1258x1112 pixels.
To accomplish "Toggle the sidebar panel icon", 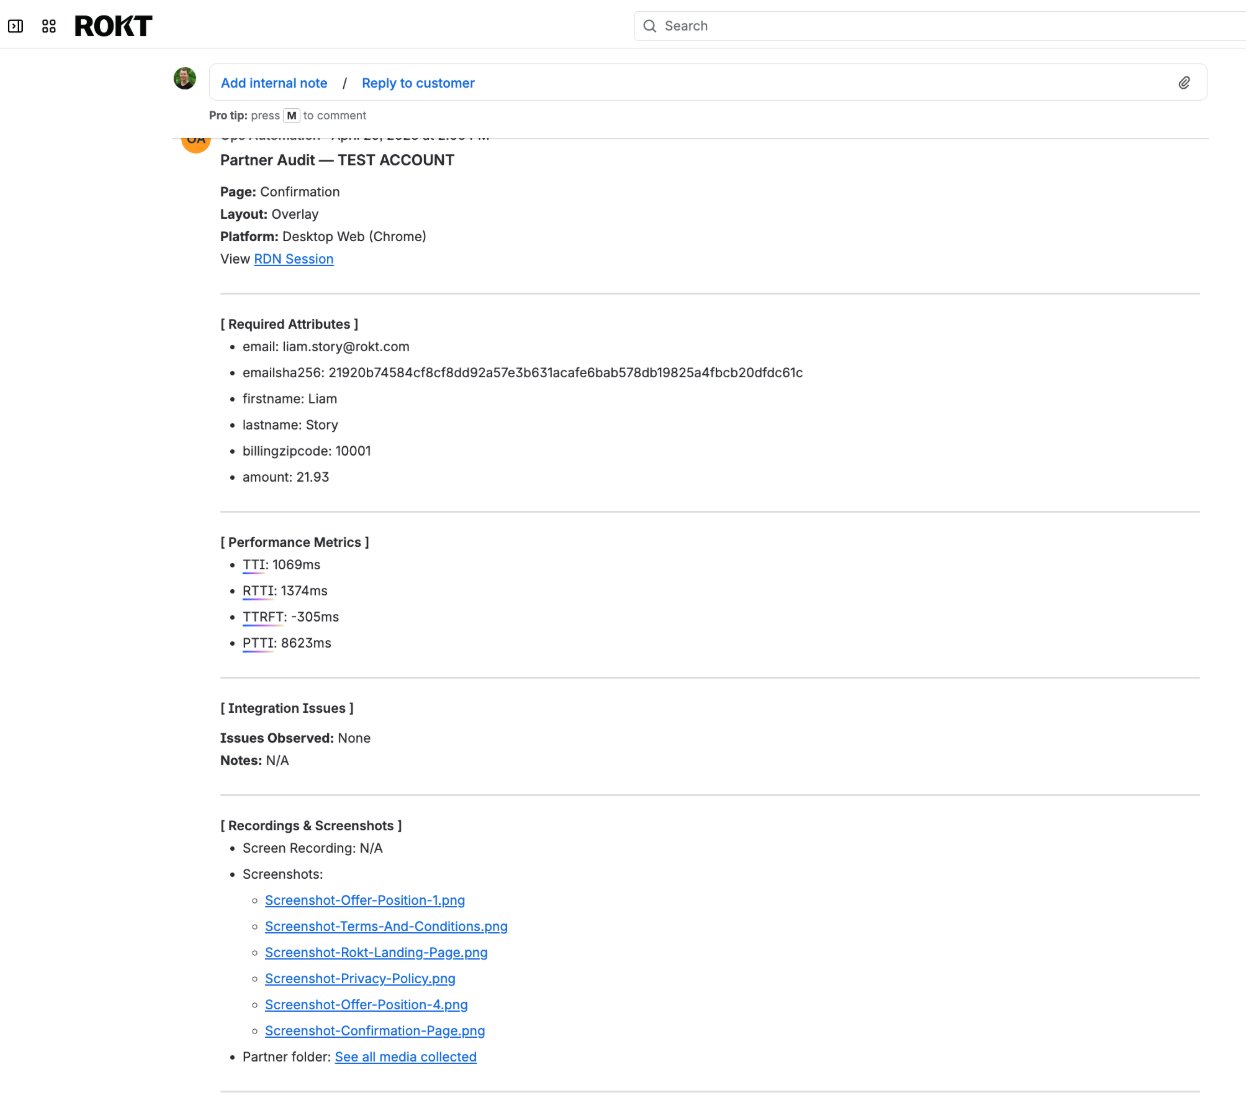I will pos(16,26).
